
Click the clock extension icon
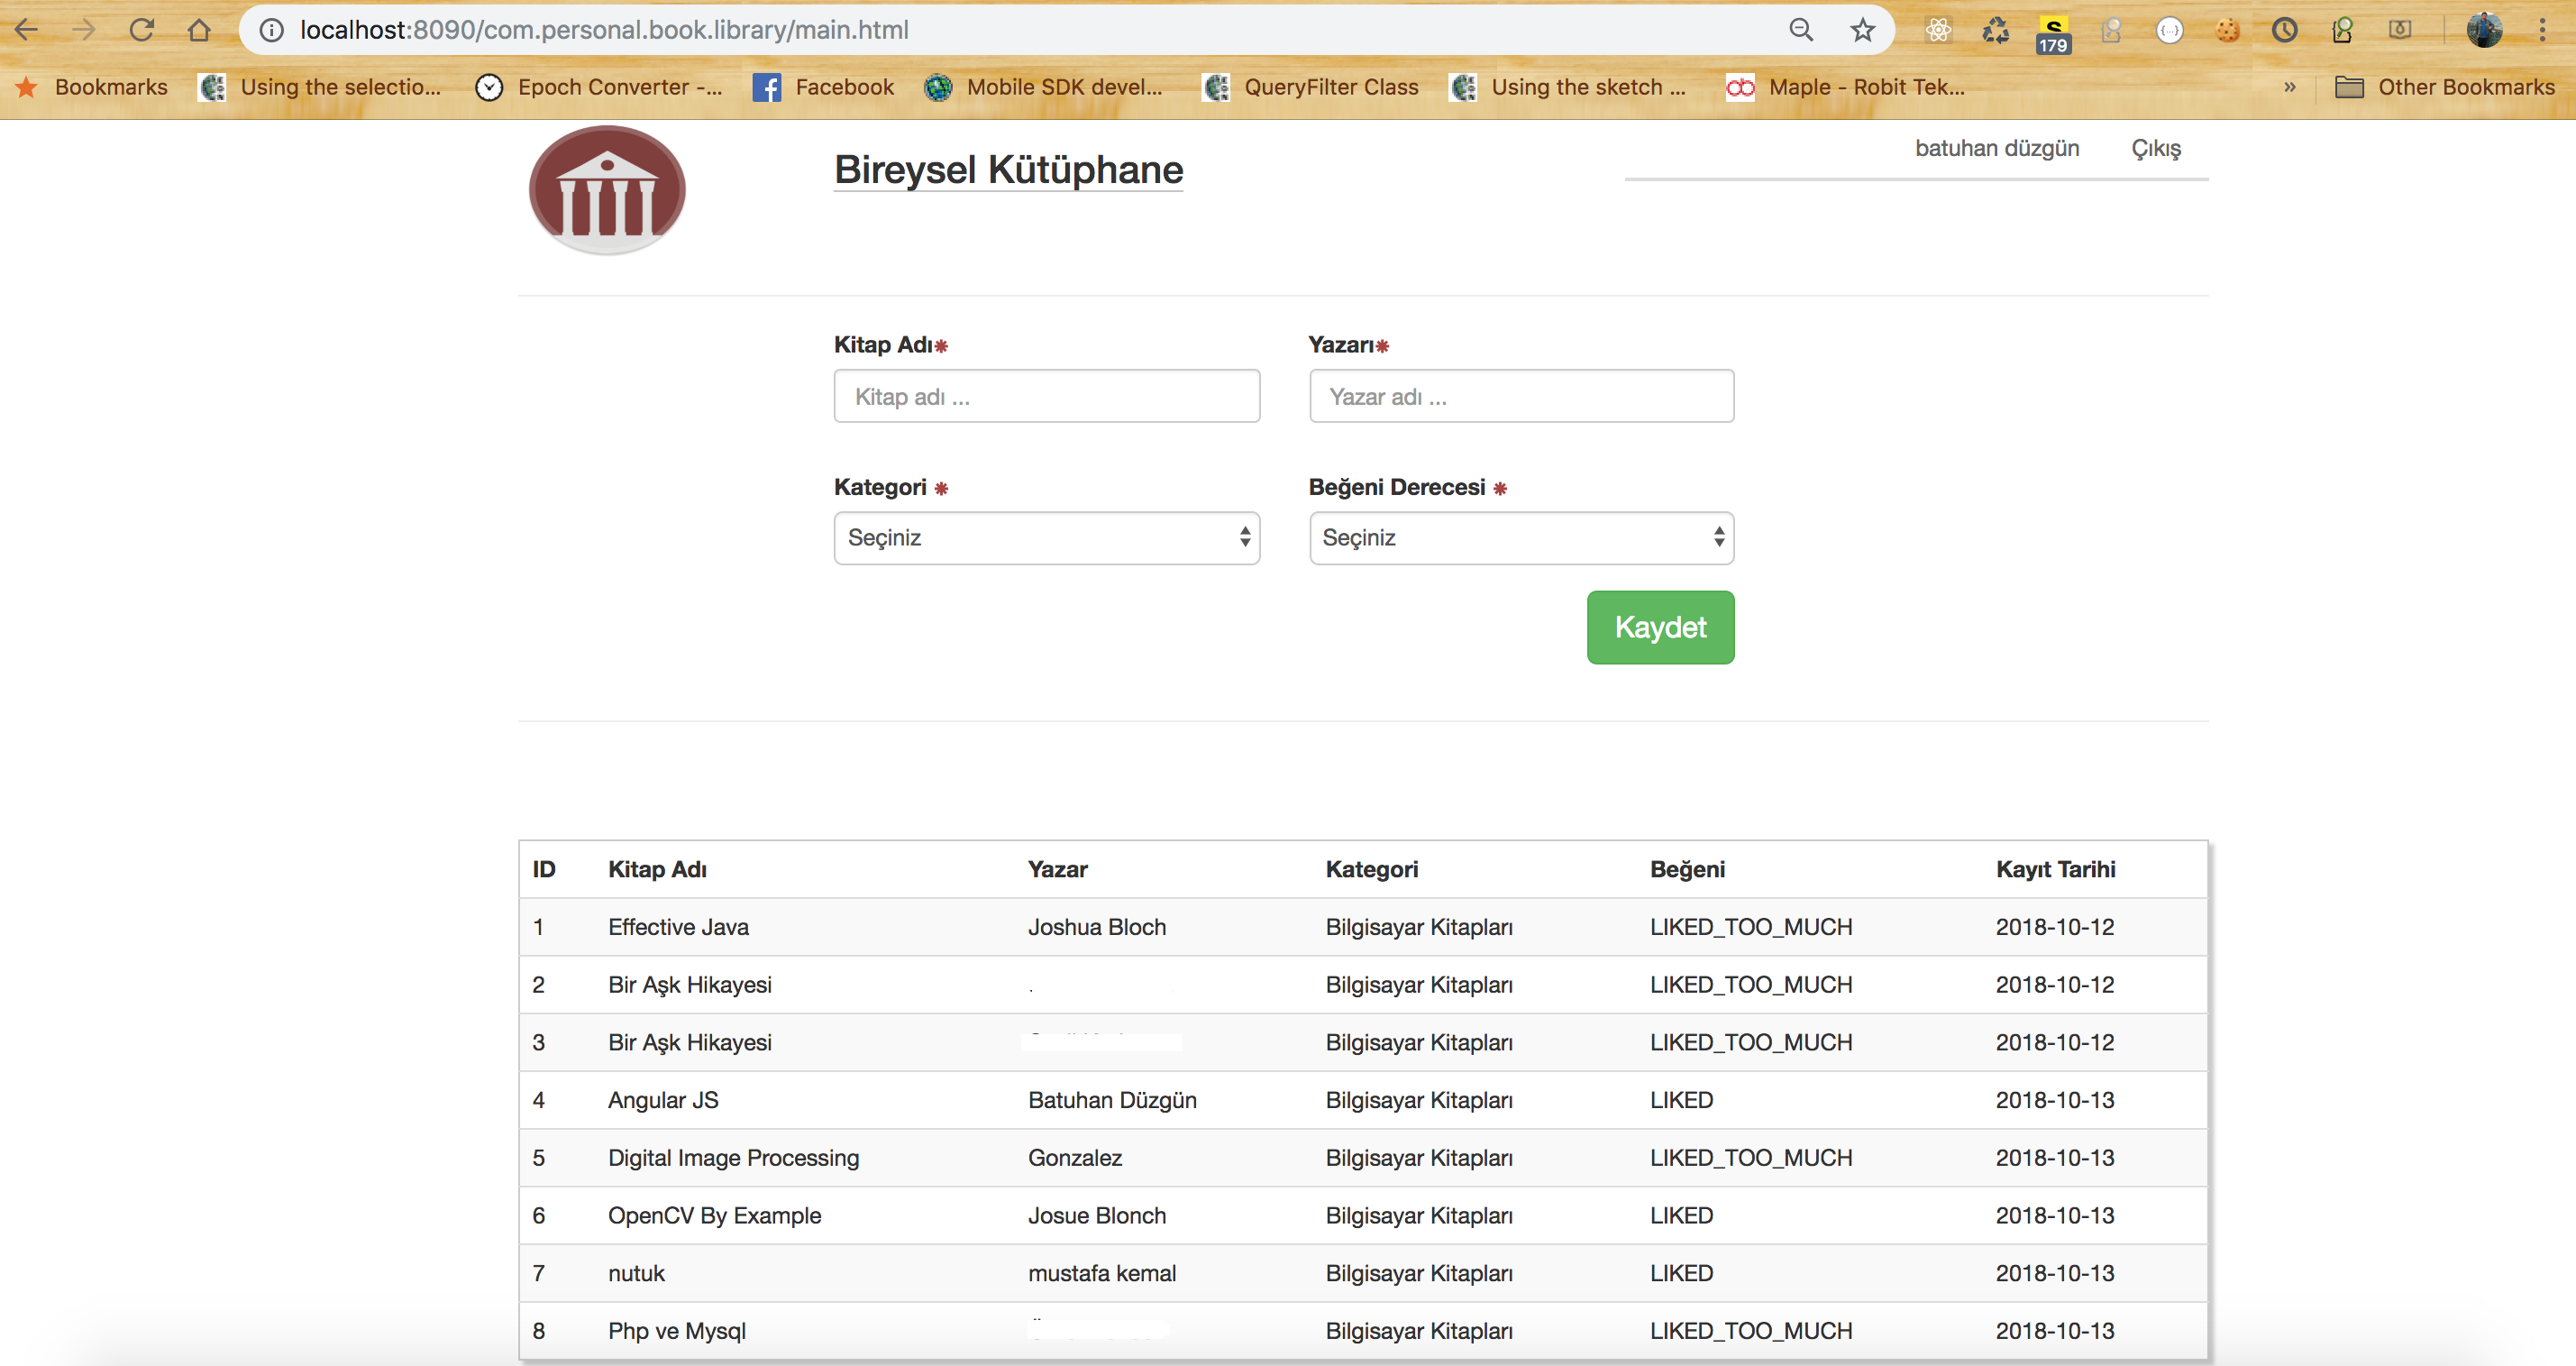tap(2284, 30)
